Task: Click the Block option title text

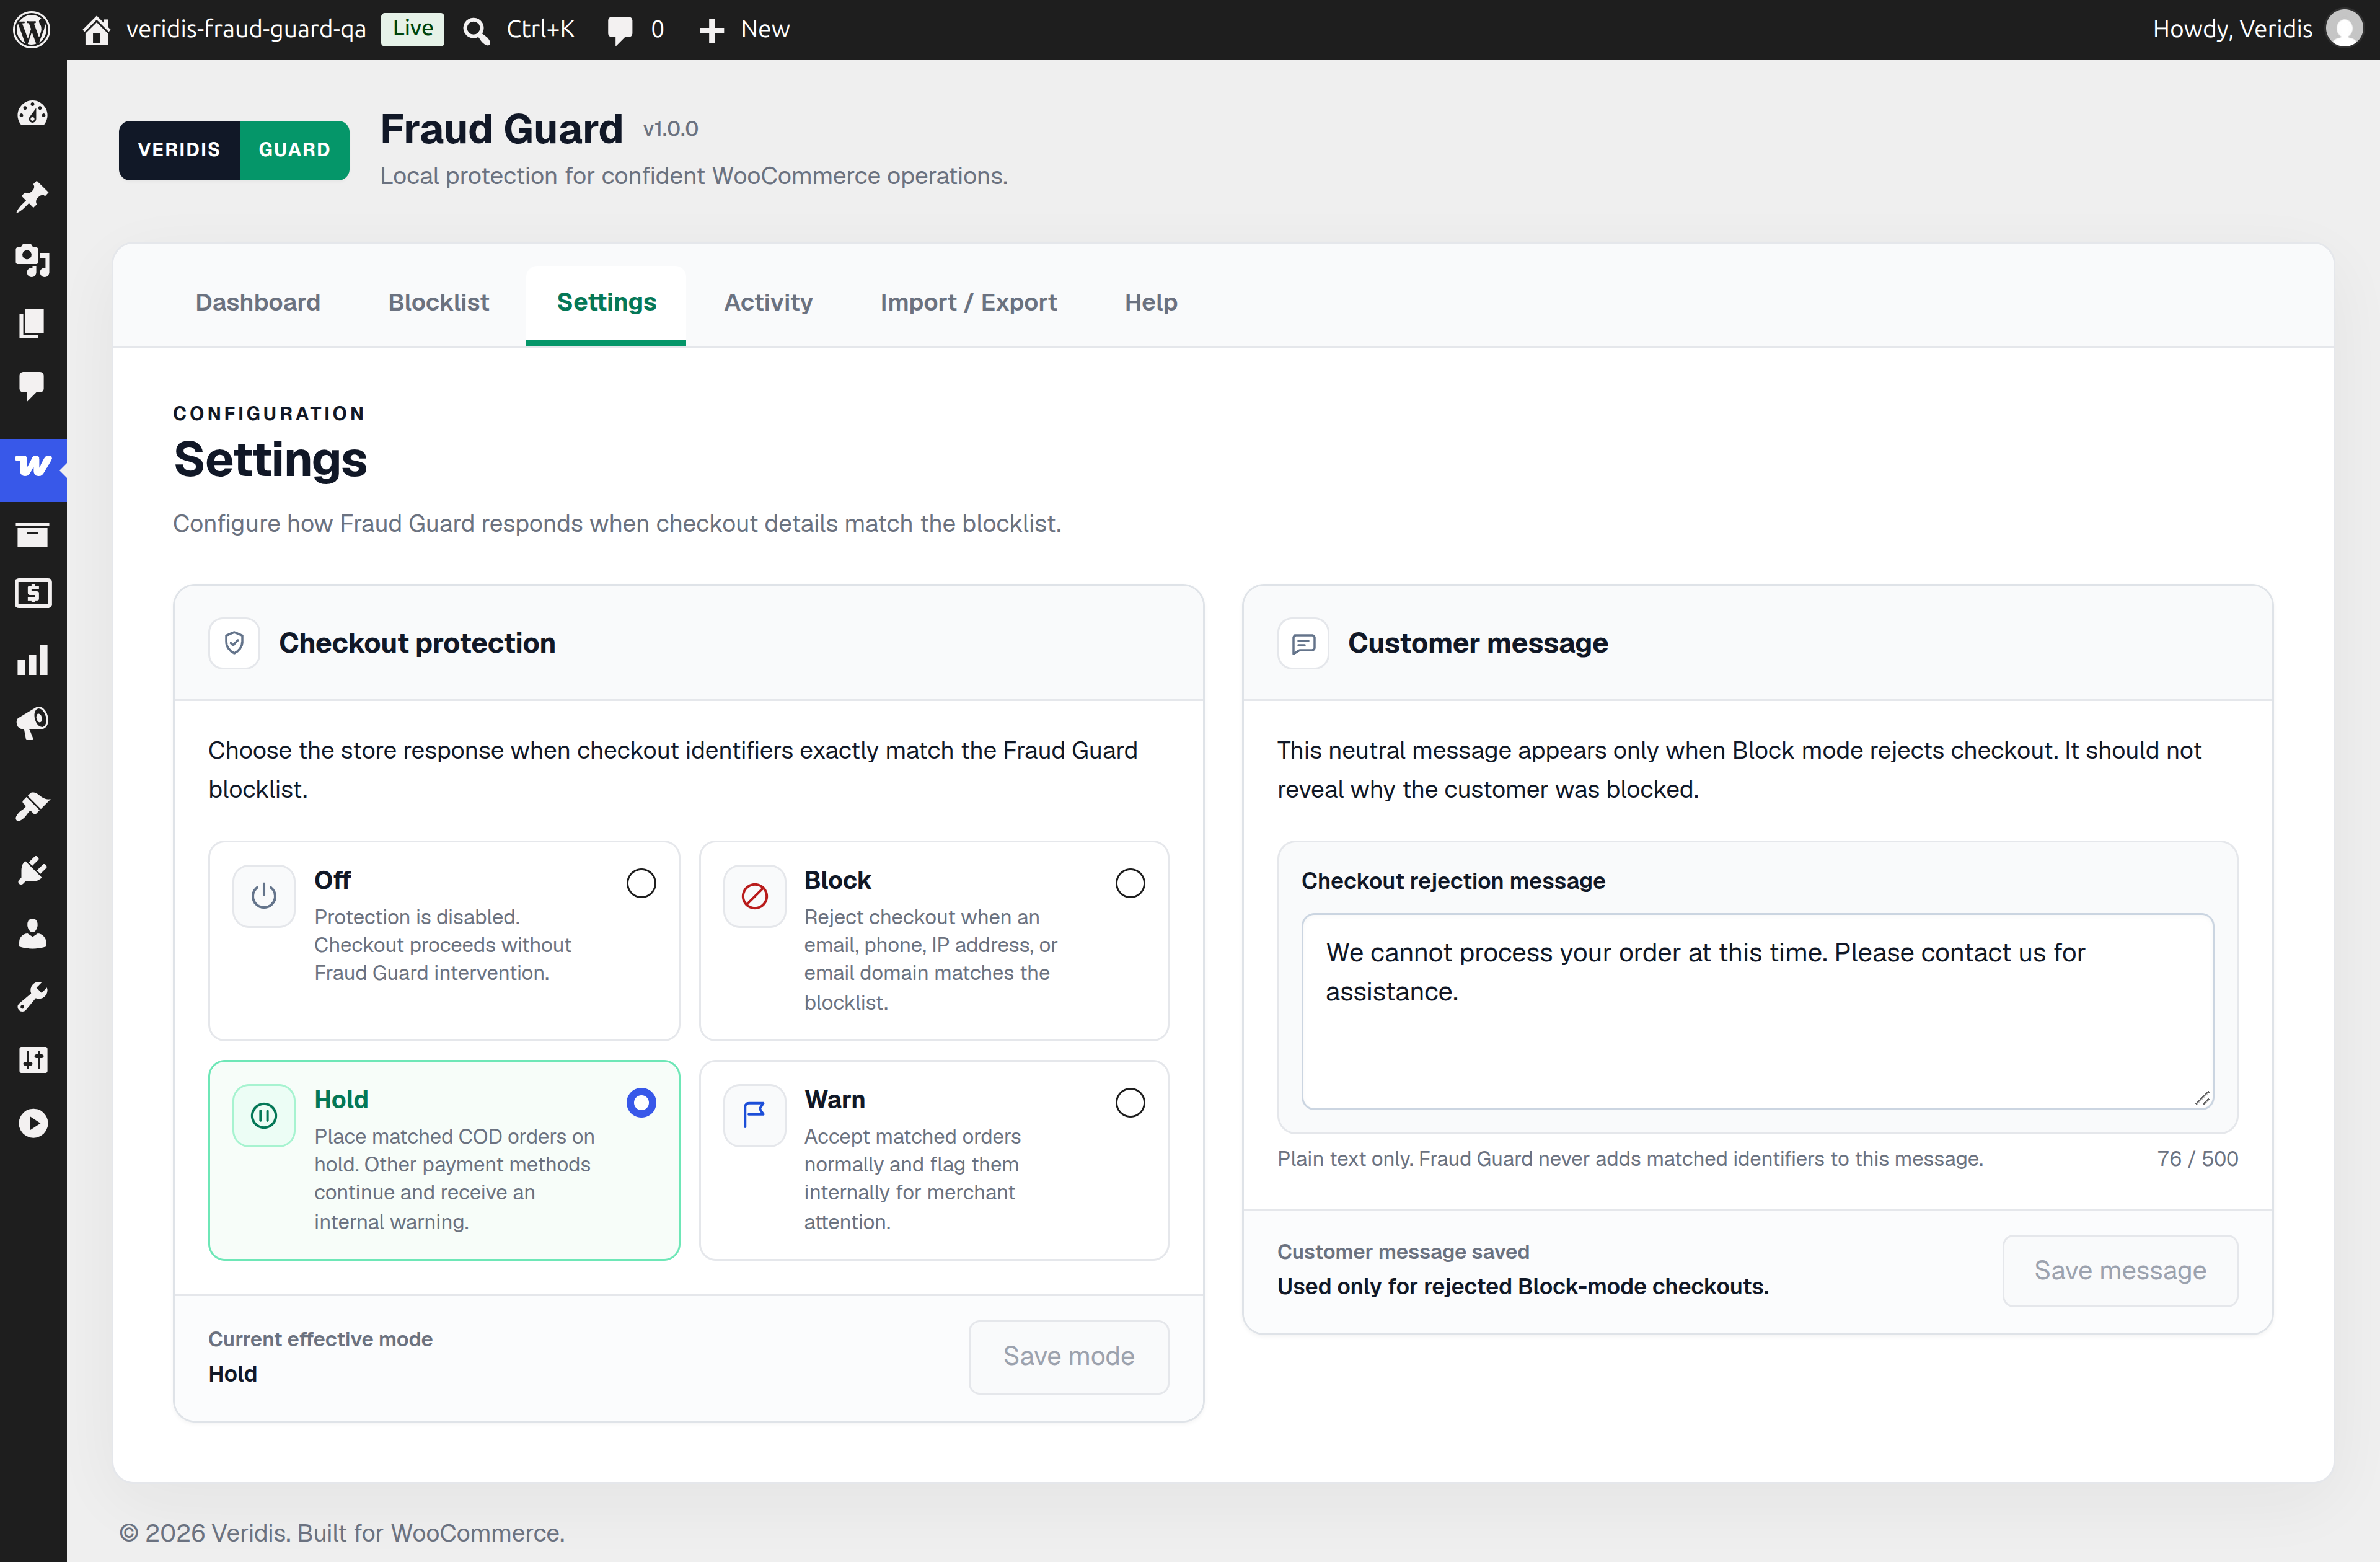Action: pos(838,880)
